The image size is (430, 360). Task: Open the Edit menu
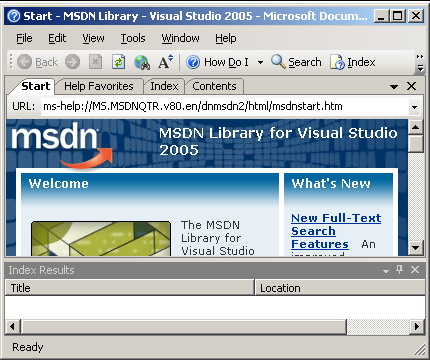coord(57,38)
